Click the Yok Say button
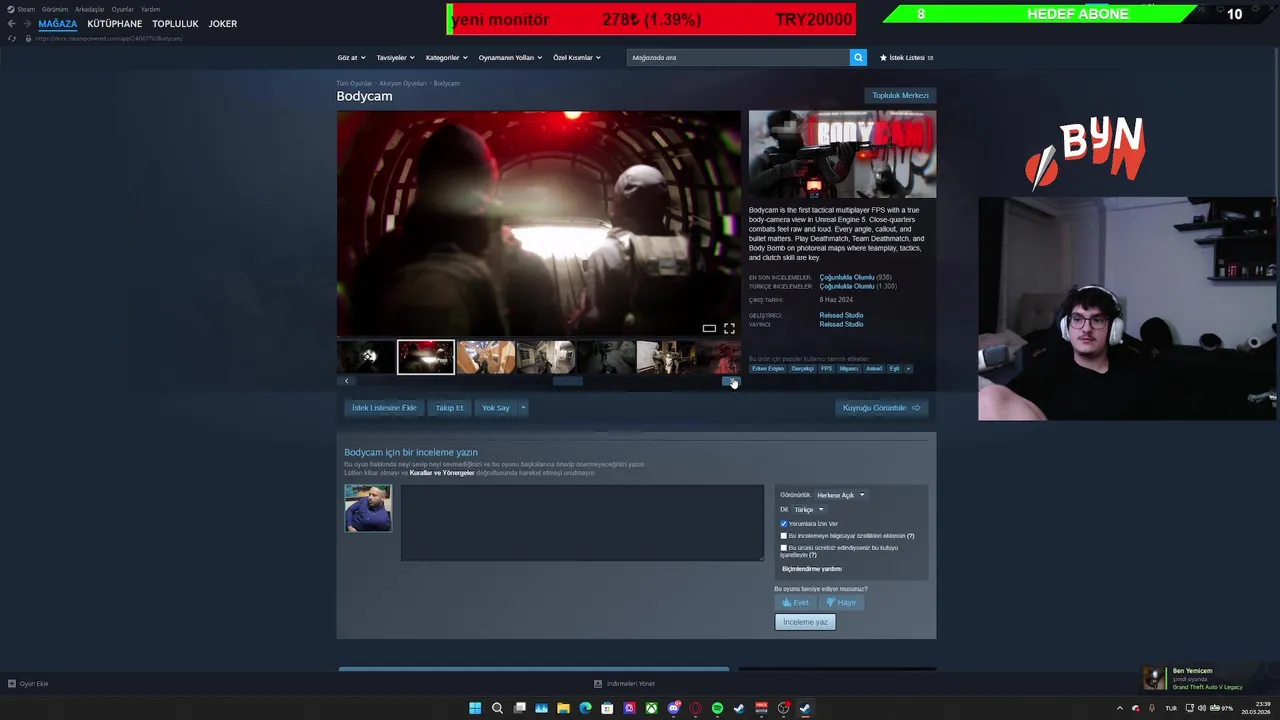 click(496, 407)
